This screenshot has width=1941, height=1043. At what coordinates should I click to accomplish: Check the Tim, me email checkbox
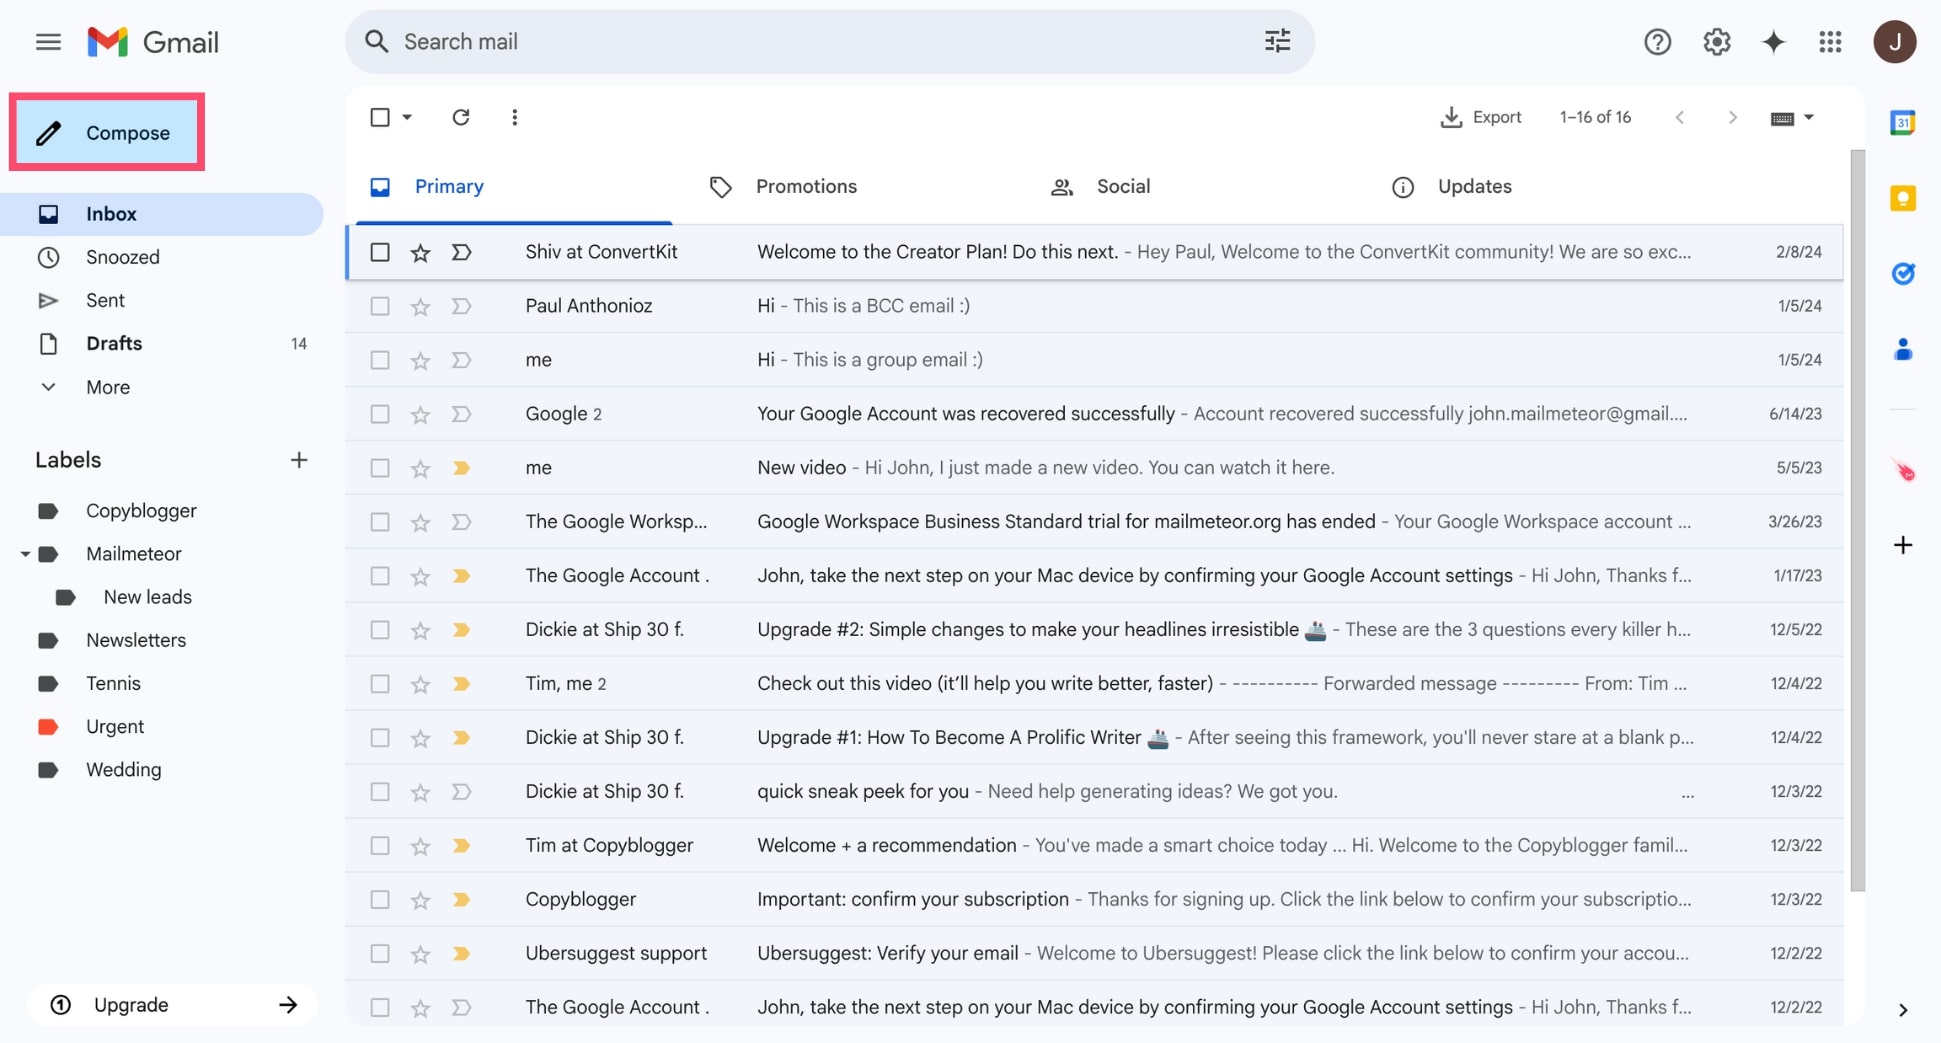click(380, 684)
